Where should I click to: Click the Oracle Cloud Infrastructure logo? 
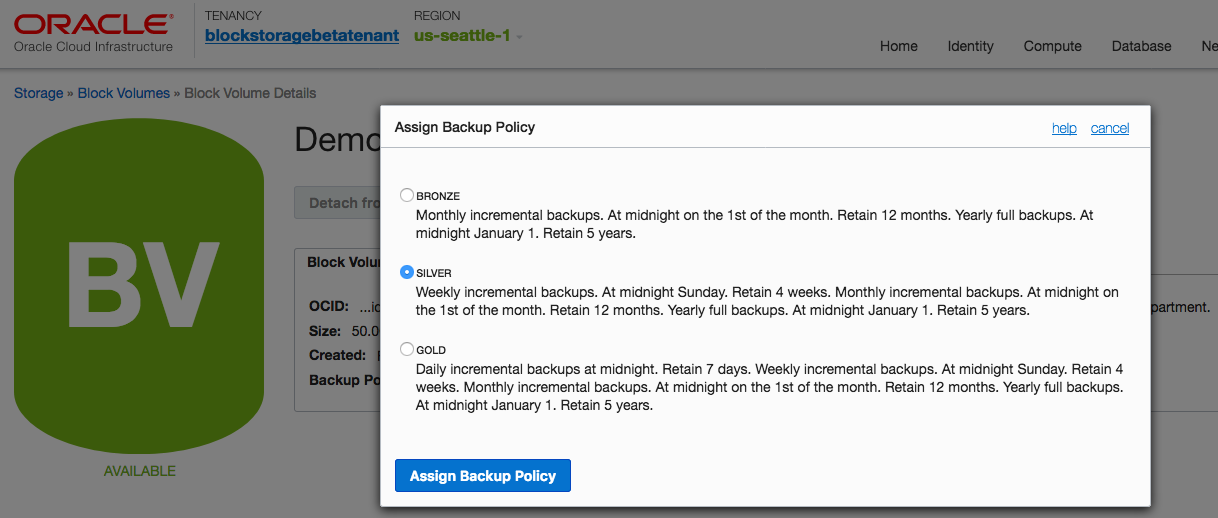[x=93, y=33]
